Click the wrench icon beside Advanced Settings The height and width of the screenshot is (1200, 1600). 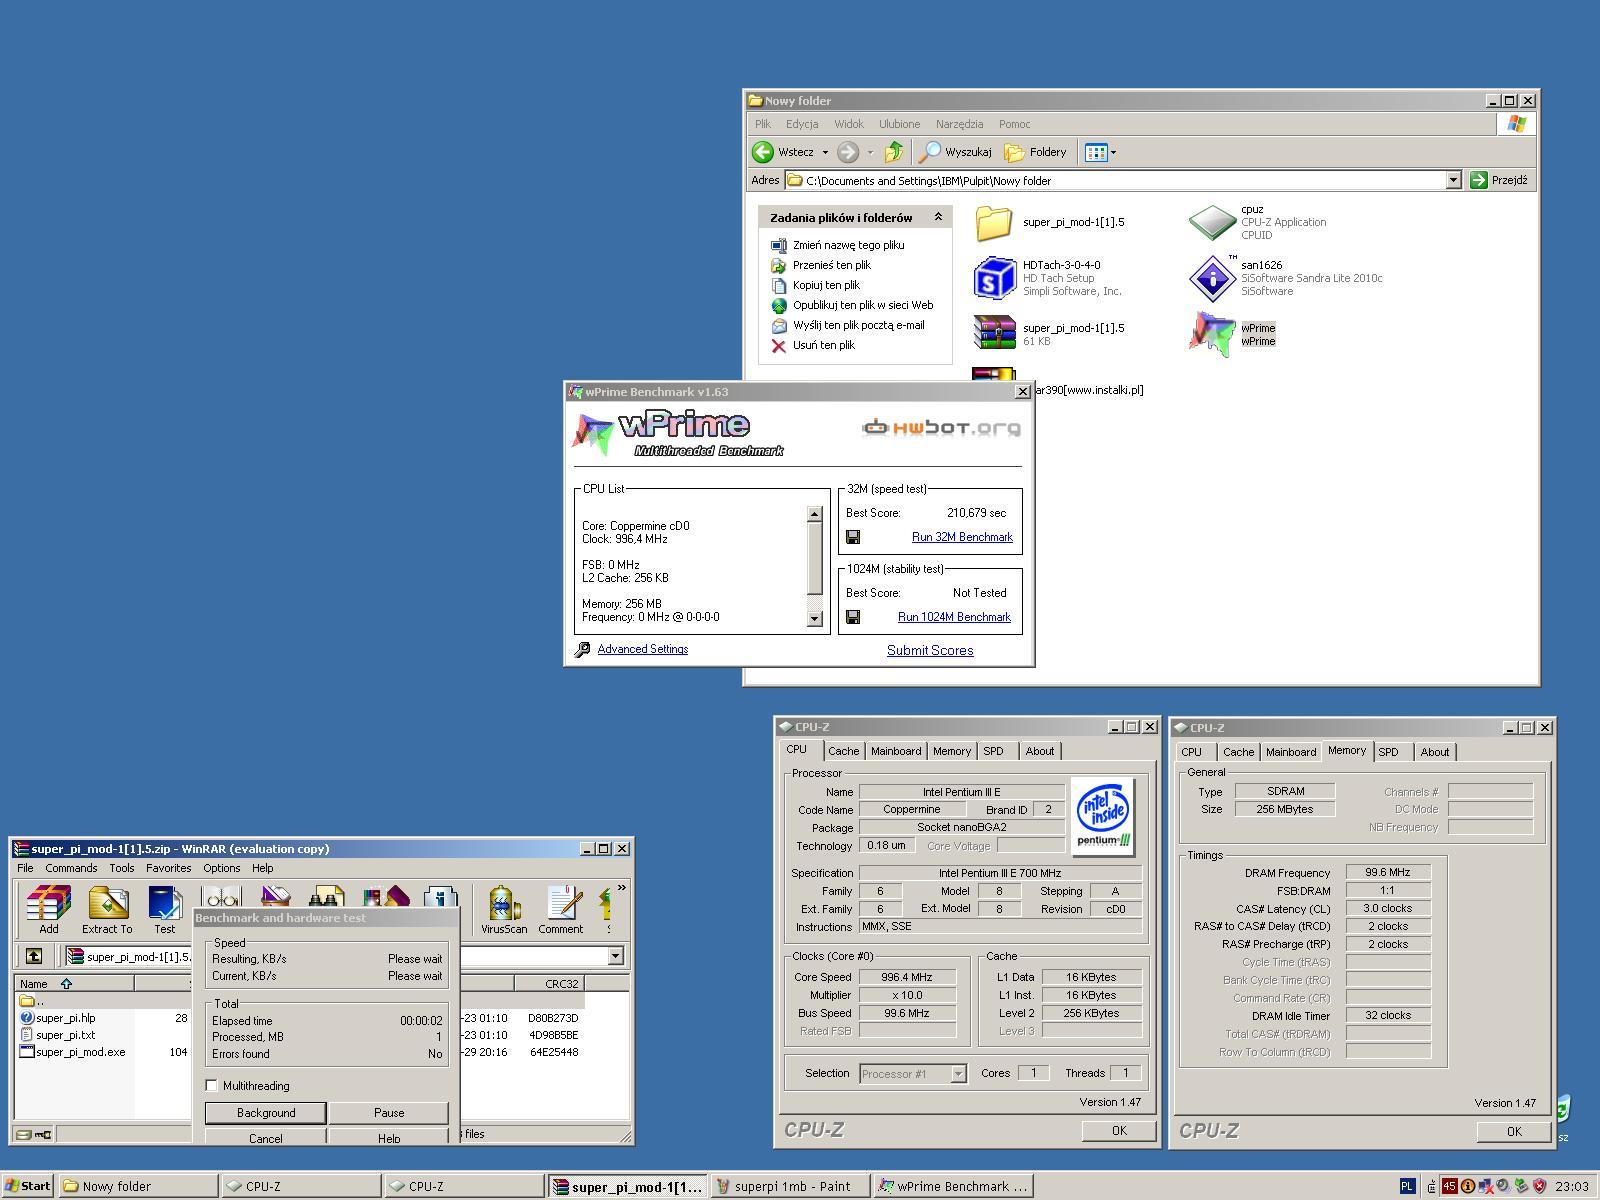582,650
